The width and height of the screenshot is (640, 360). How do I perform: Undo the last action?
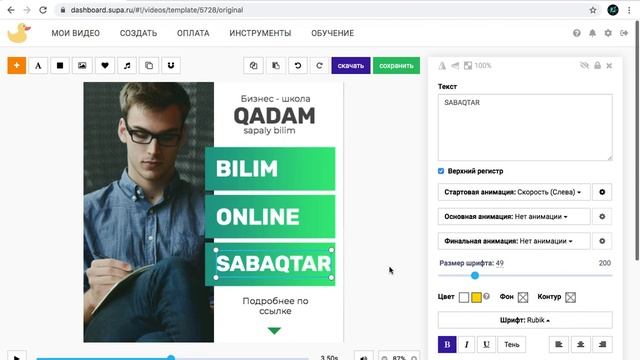pos(298,65)
